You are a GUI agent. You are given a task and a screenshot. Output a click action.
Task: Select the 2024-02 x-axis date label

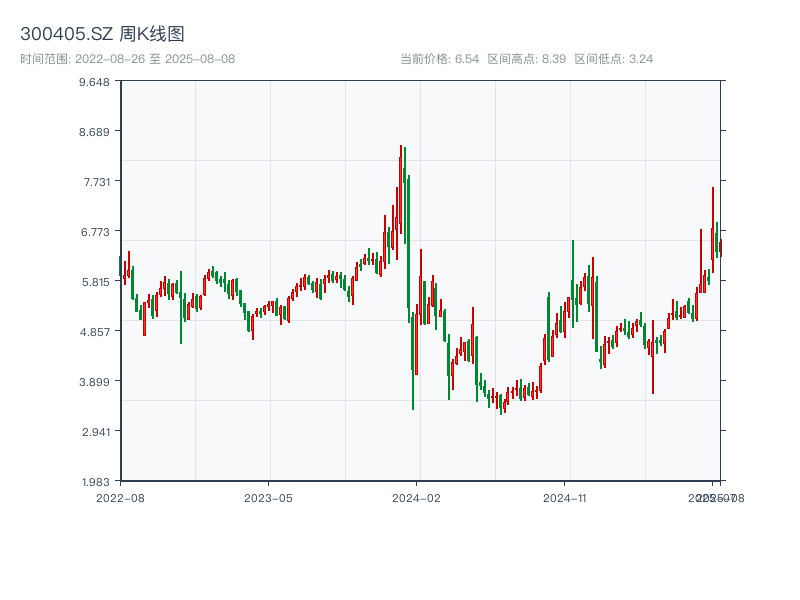tap(417, 497)
